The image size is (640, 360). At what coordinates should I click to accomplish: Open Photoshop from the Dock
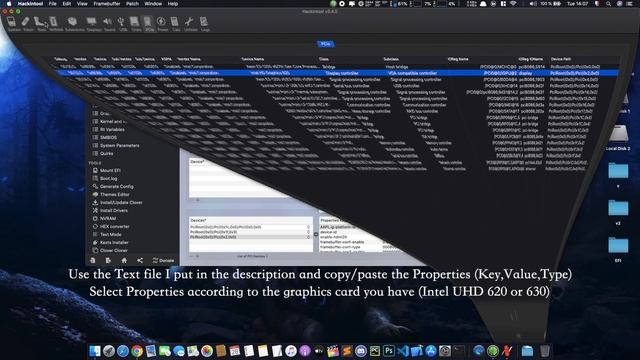click(x=389, y=351)
